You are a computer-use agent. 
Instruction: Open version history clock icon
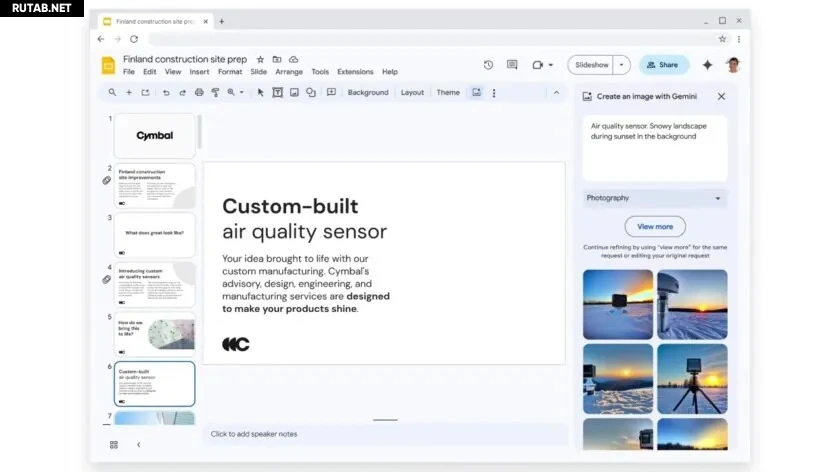pos(488,65)
